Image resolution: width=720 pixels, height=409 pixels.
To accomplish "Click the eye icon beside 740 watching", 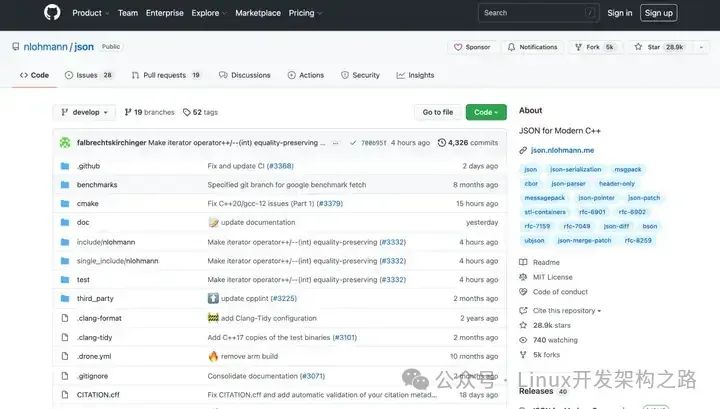I will tap(523, 340).
